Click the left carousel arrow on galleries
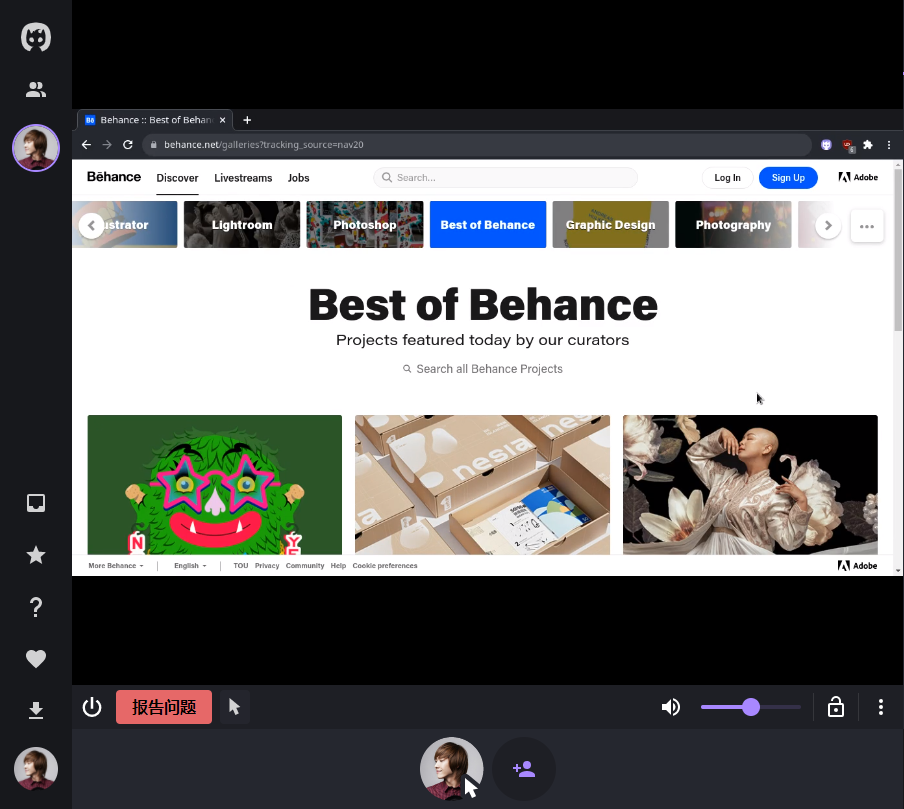The width and height of the screenshot is (904, 809). (x=91, y=225)
